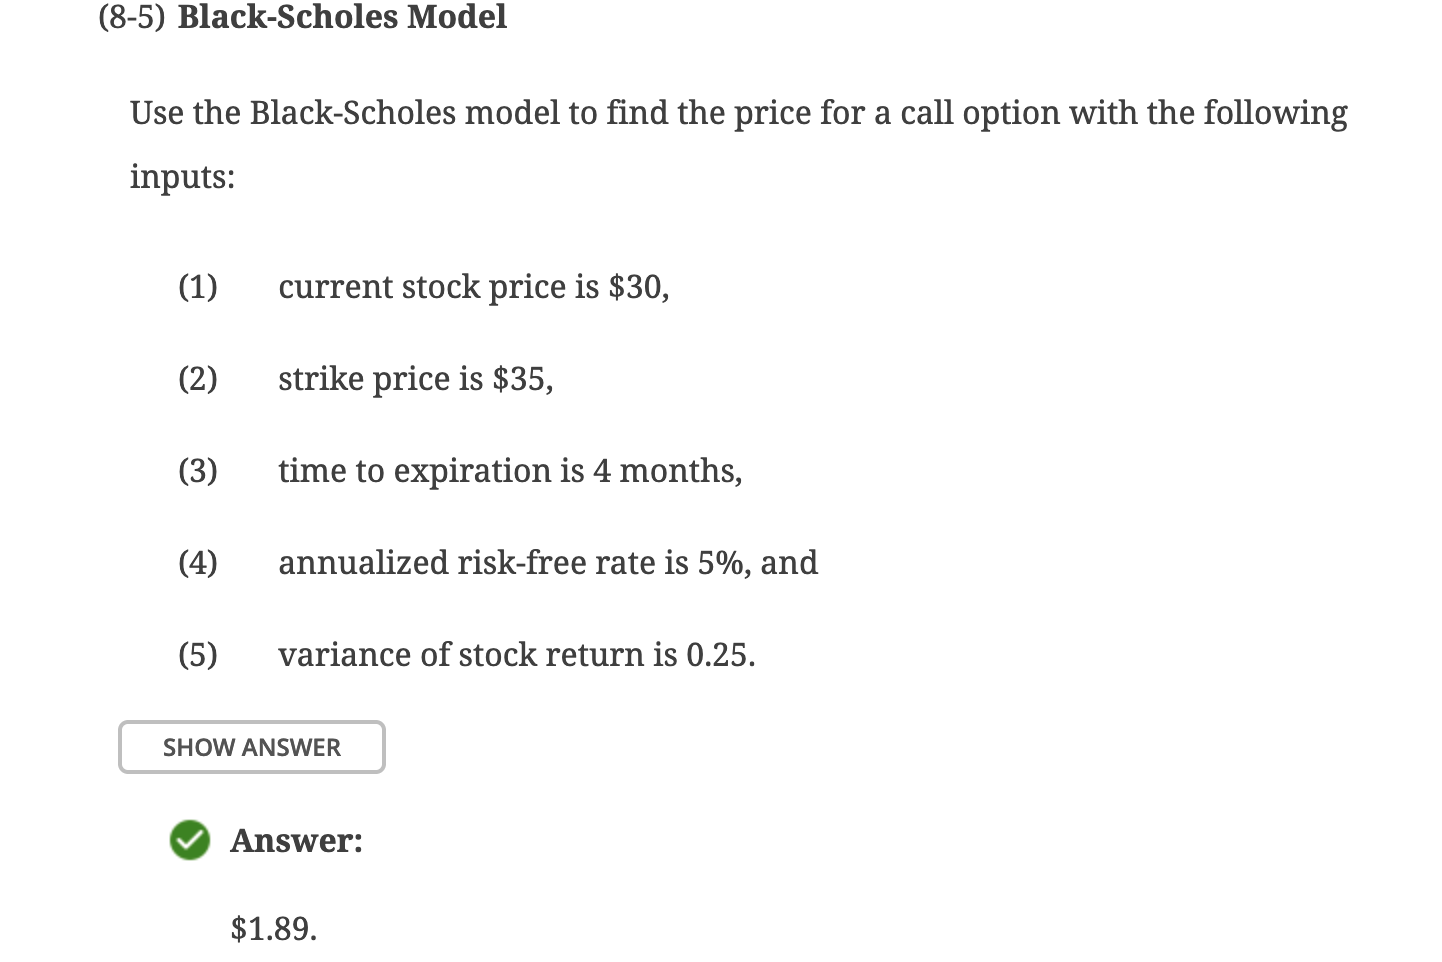Click the time to expiration line
Screen dimensions: 1442x962
(510, 470)
